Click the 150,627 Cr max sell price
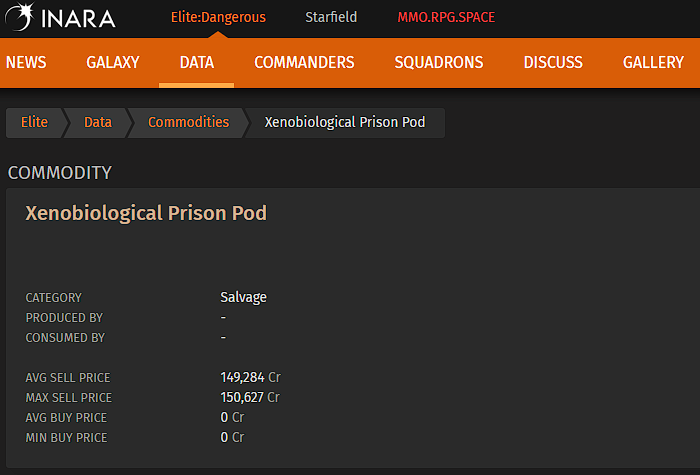 click(x=250, y=397)
